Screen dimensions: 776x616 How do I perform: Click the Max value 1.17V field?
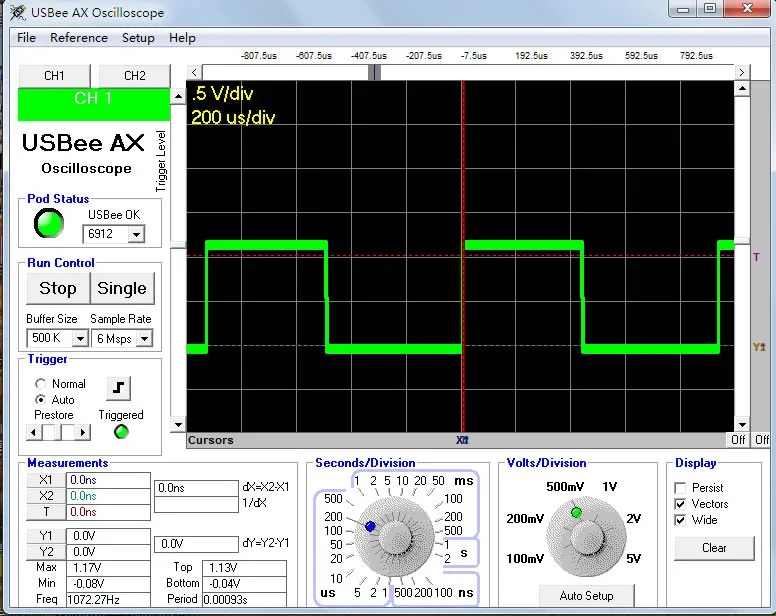[108, 567]
